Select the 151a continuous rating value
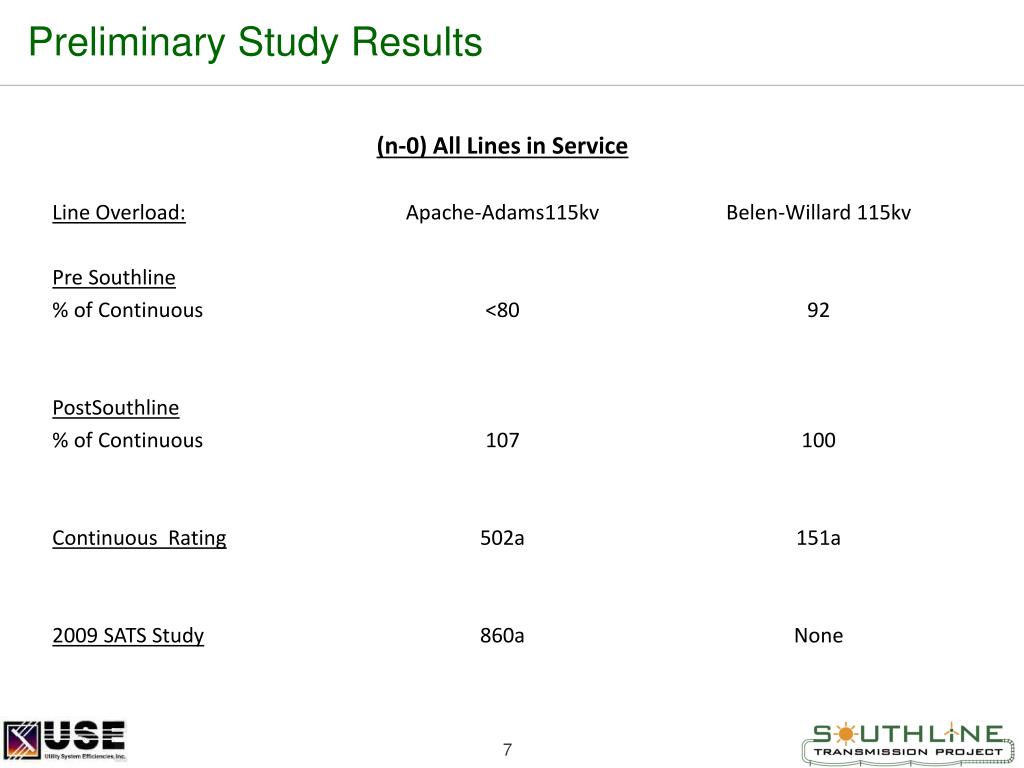1024x768 pixels. pos(818,538)
